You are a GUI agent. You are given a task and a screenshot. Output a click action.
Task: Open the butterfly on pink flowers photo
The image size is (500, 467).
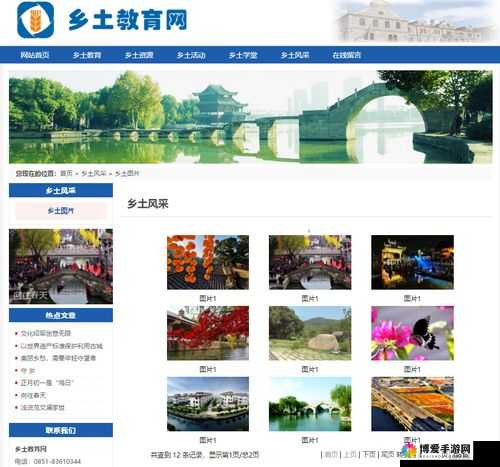click(x=412, y=333)
